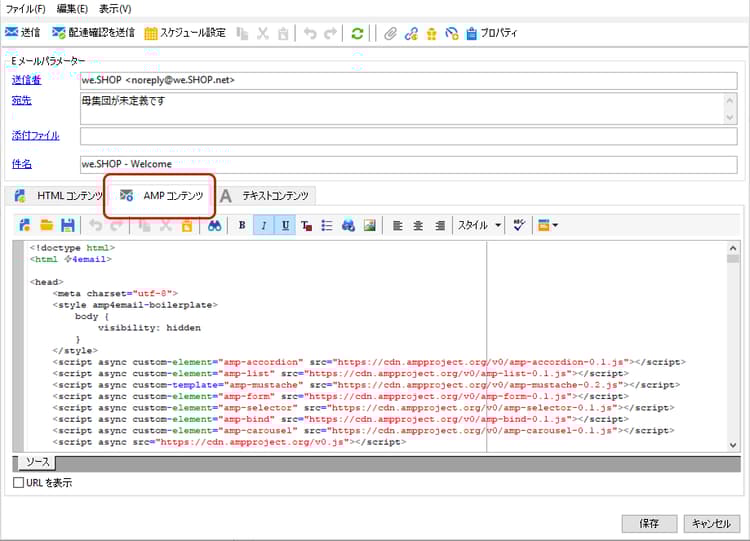Toggle bold formatting
This screenshot has width=750, height=541.
(242, 225)
